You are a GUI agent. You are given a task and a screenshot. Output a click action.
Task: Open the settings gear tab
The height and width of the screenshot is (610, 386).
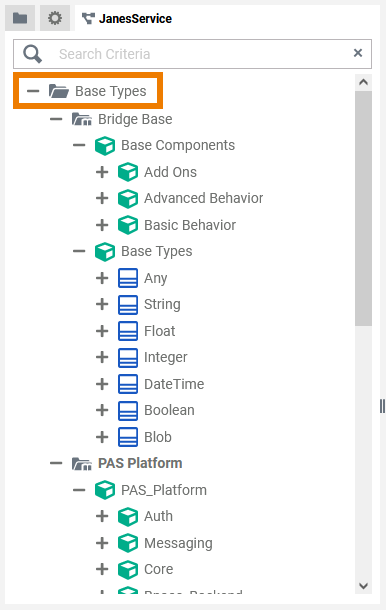pyautogui.click(x=55, y=18)
